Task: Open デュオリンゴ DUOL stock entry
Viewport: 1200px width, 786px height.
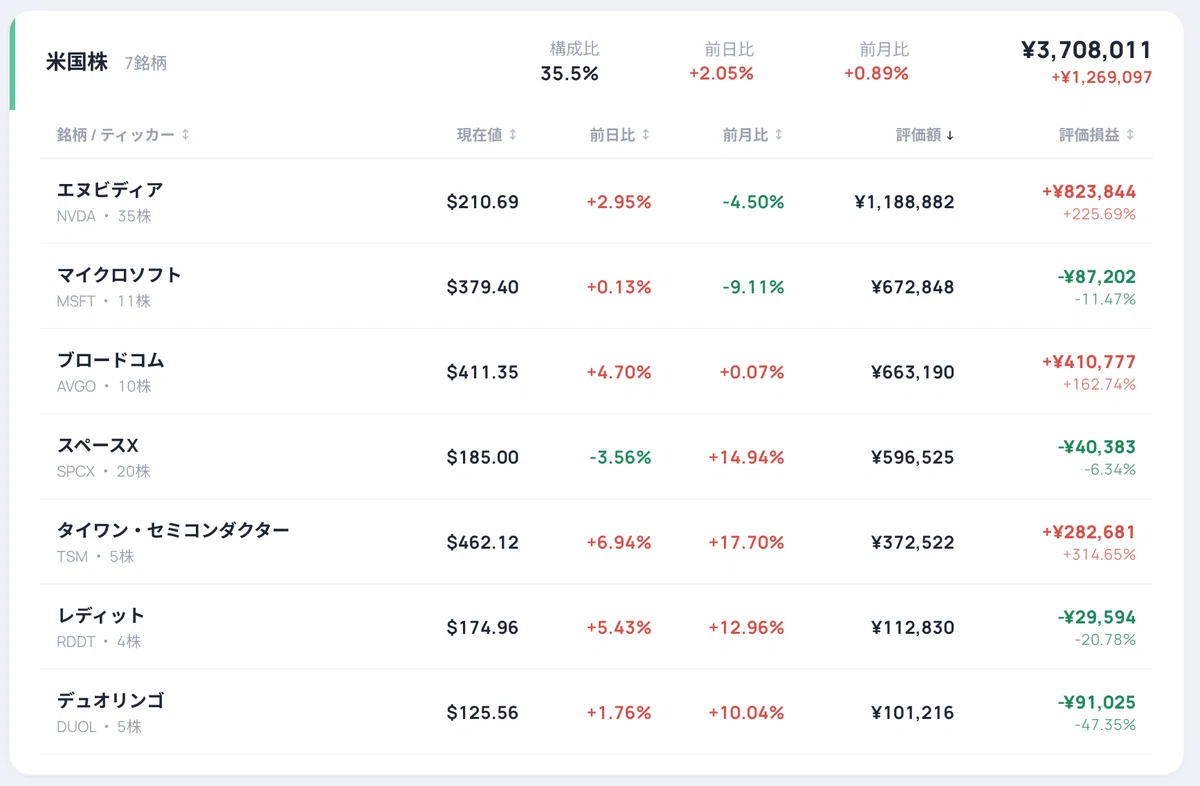Action: [596, 711]
